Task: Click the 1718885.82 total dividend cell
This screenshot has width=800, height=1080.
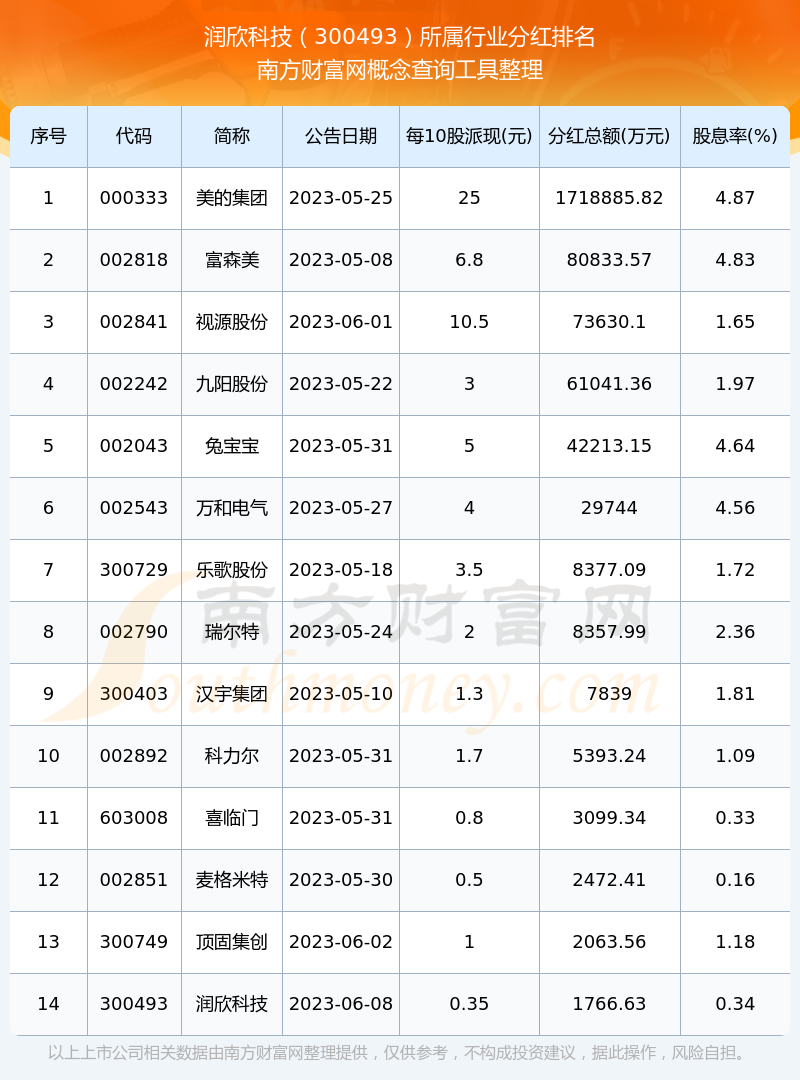Action: 609,198
